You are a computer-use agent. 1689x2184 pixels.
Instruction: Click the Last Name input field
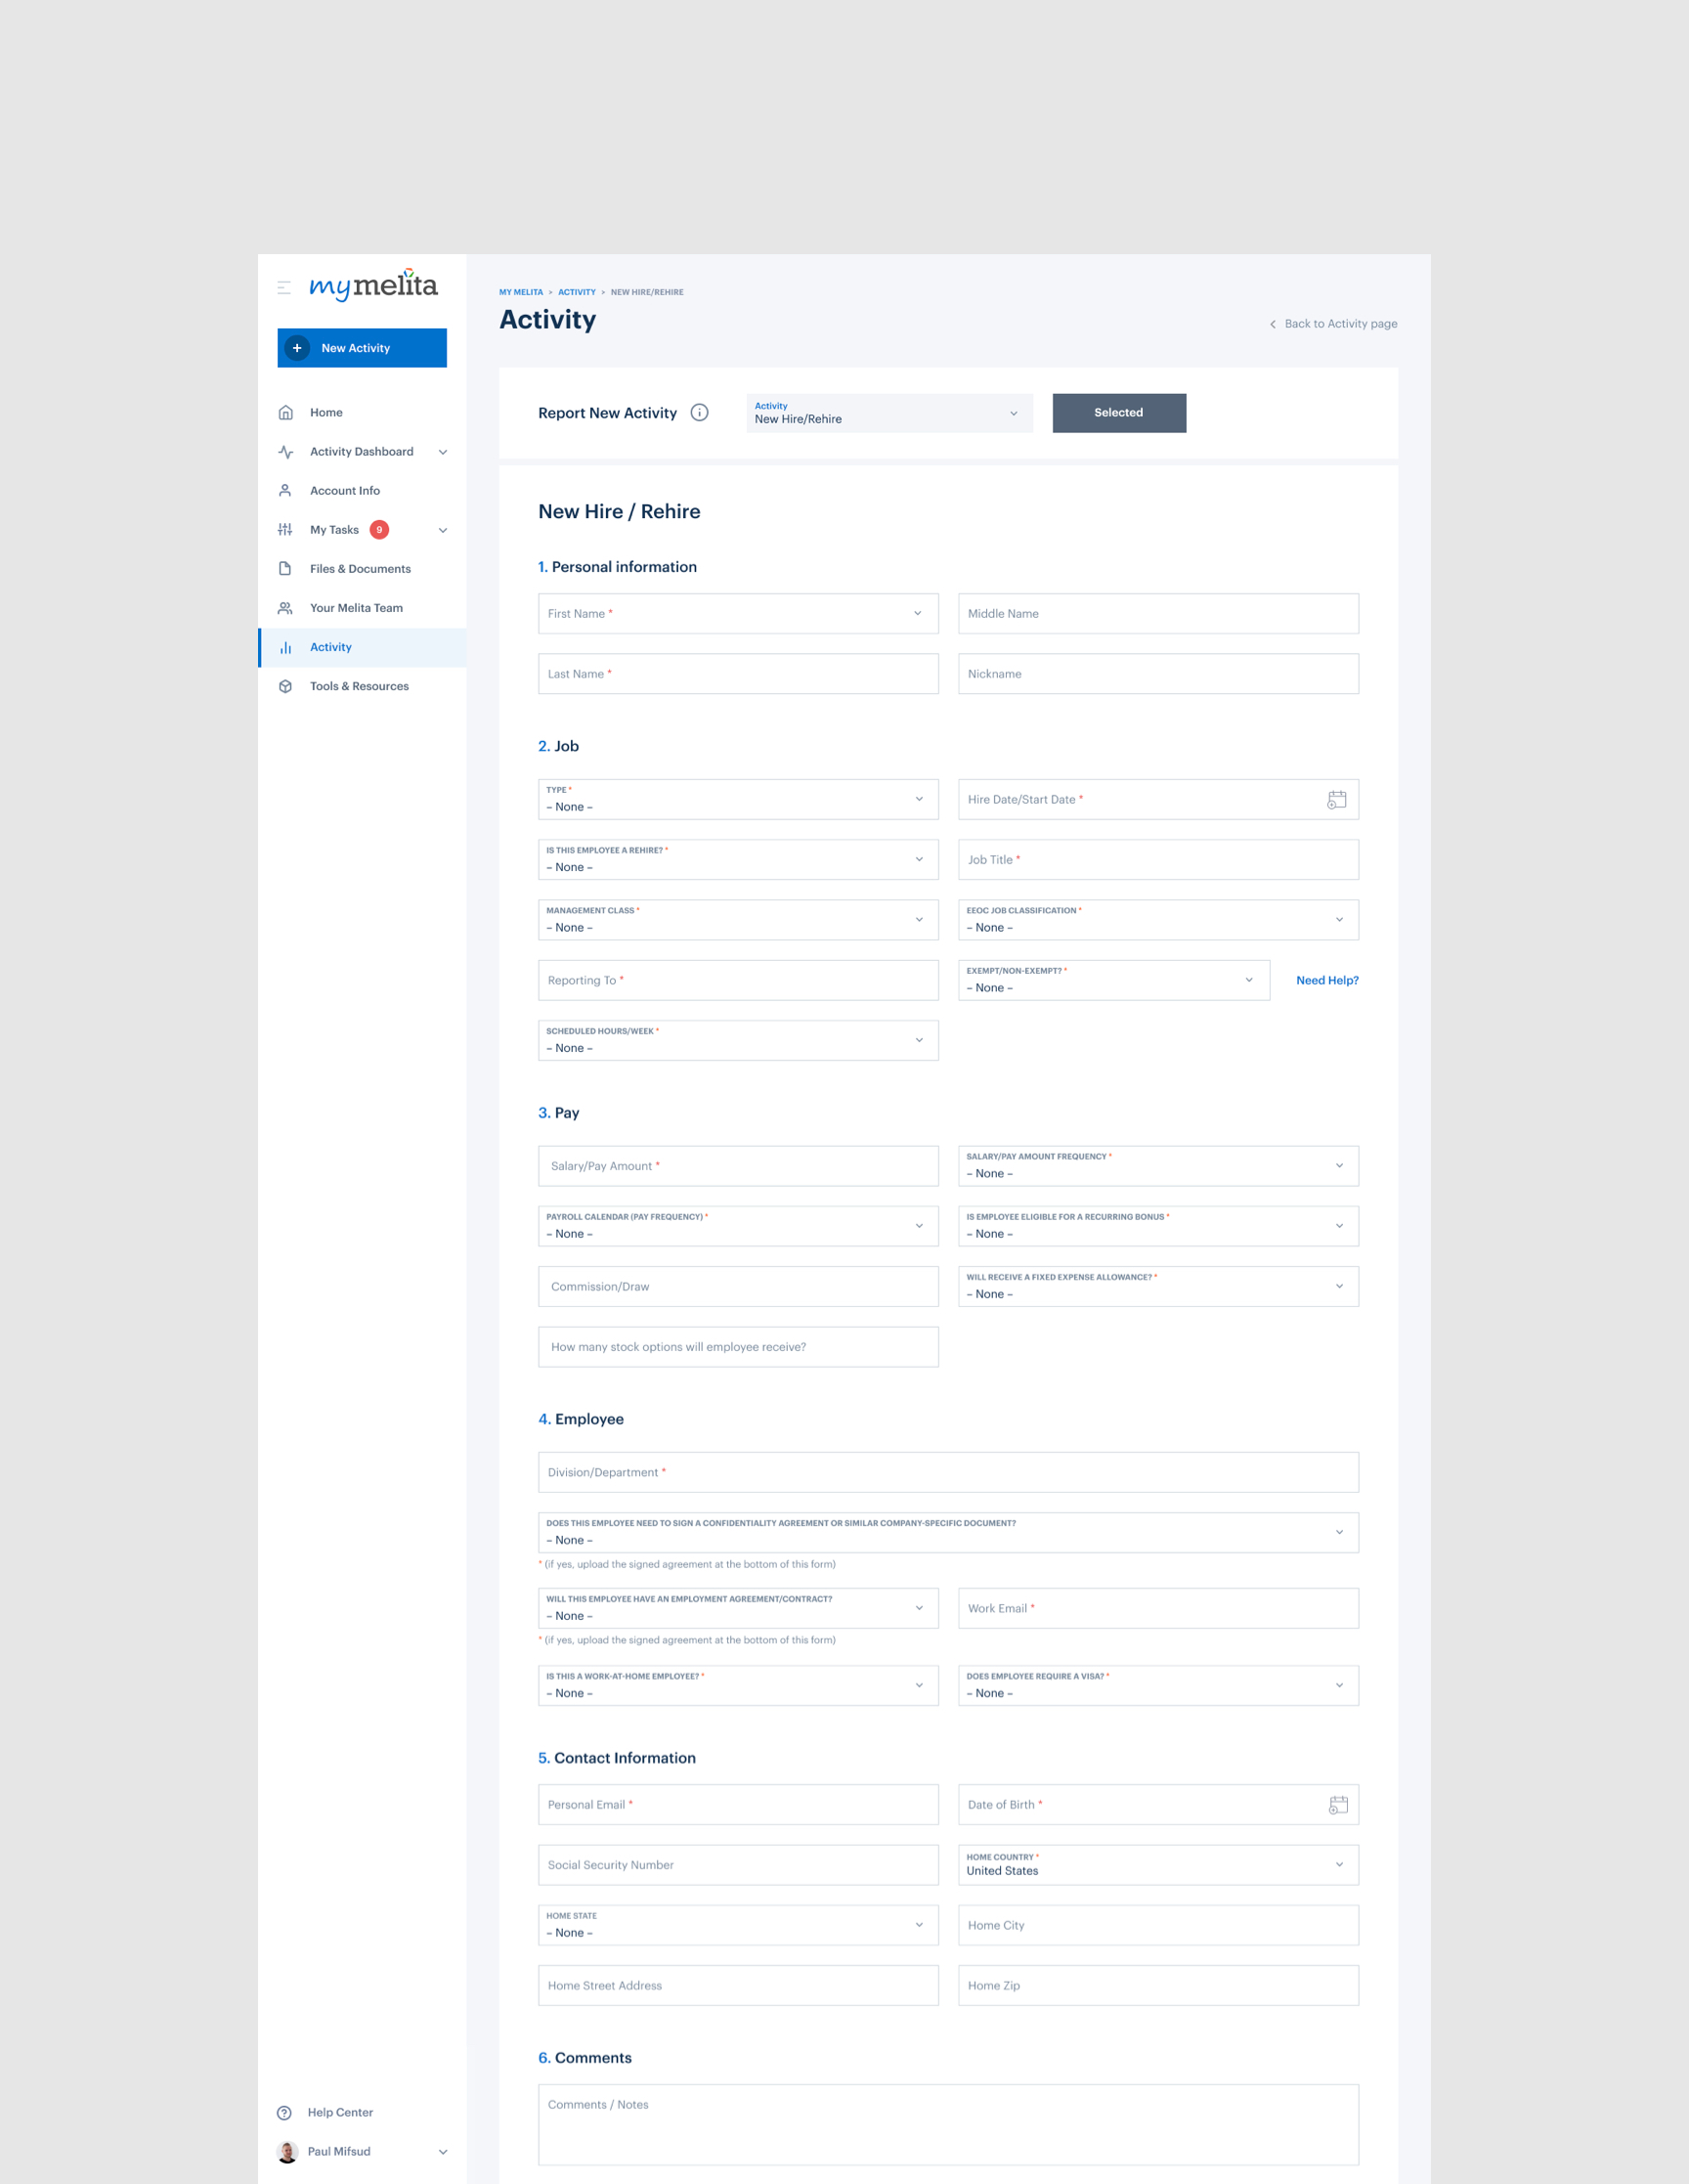(738, 674)
